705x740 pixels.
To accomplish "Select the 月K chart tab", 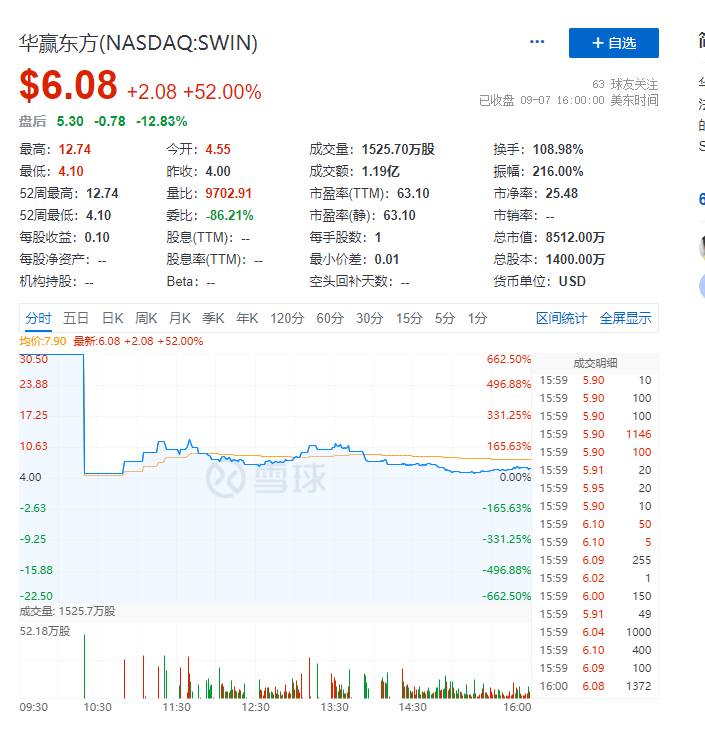I will click(179, 319).
